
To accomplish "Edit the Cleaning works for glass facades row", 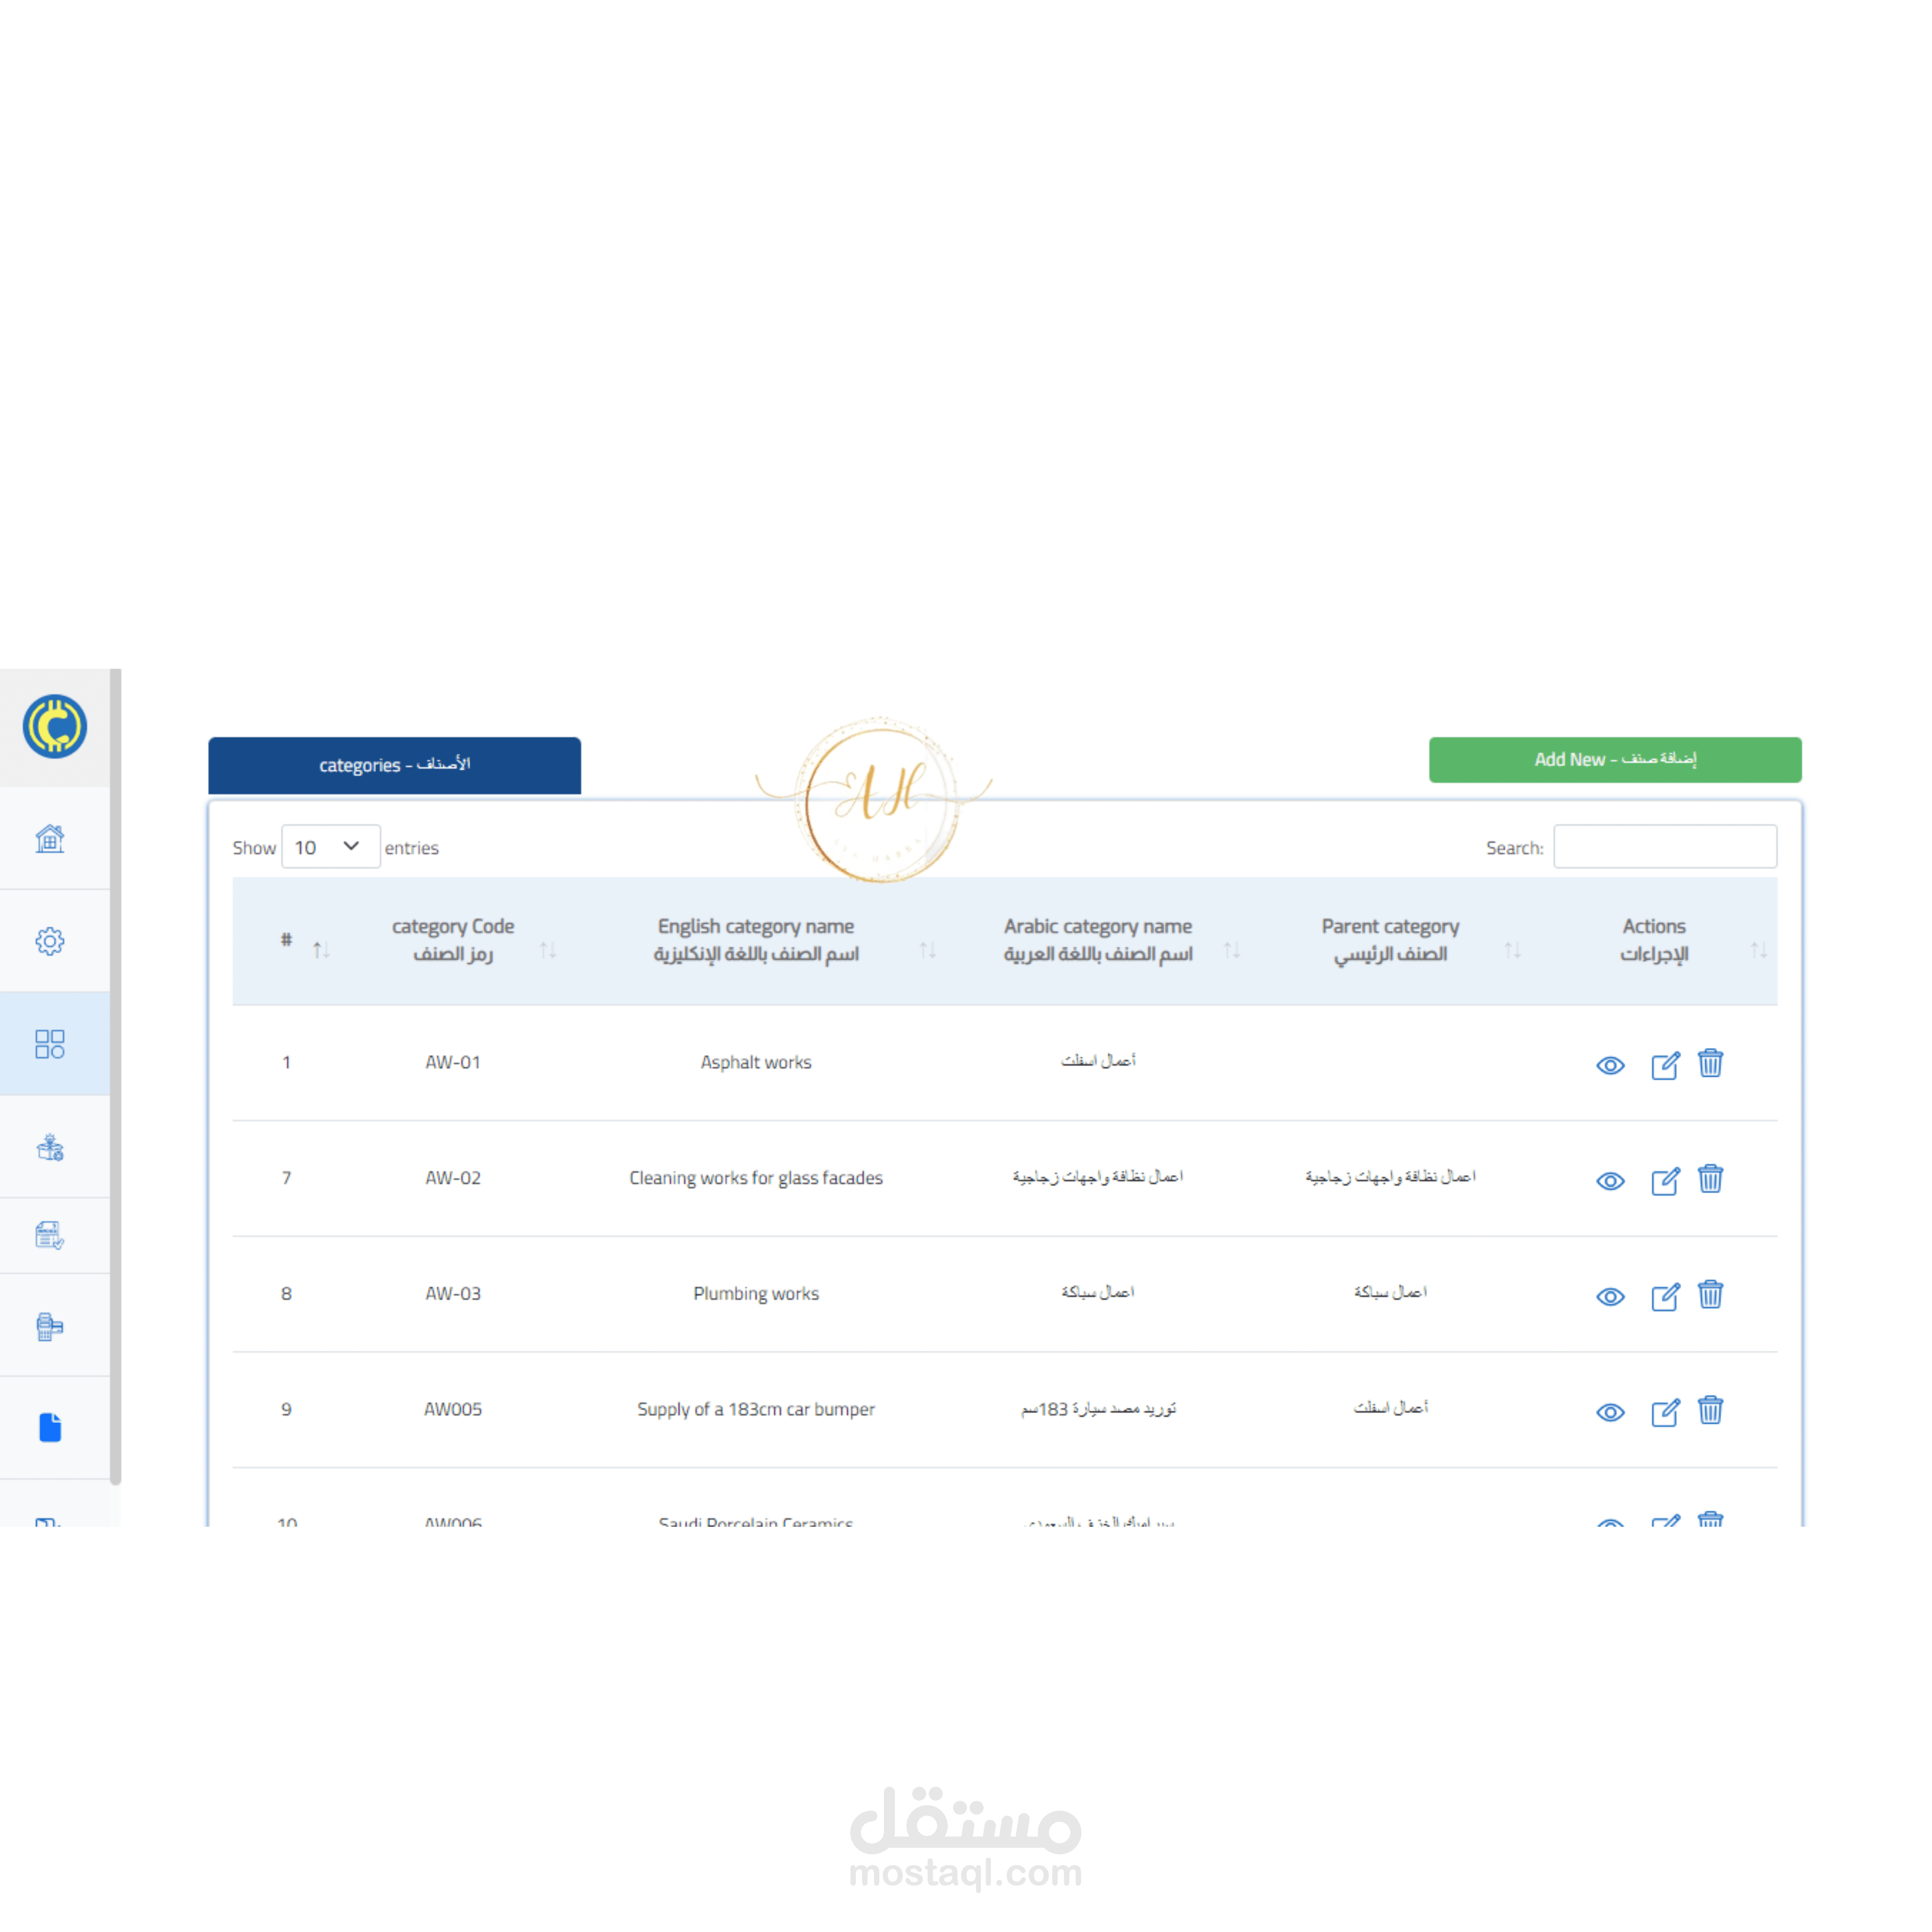I will coord(1665,1180).
